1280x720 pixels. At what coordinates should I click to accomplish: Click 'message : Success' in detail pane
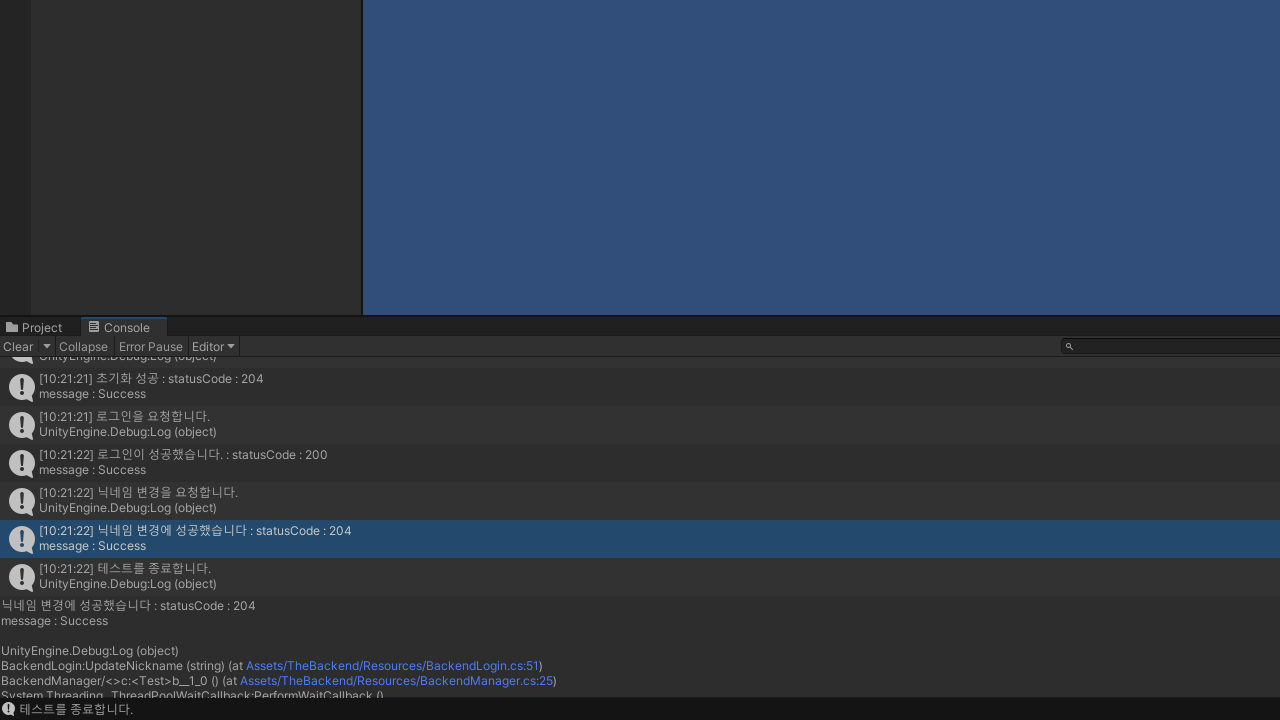point(54,621)
